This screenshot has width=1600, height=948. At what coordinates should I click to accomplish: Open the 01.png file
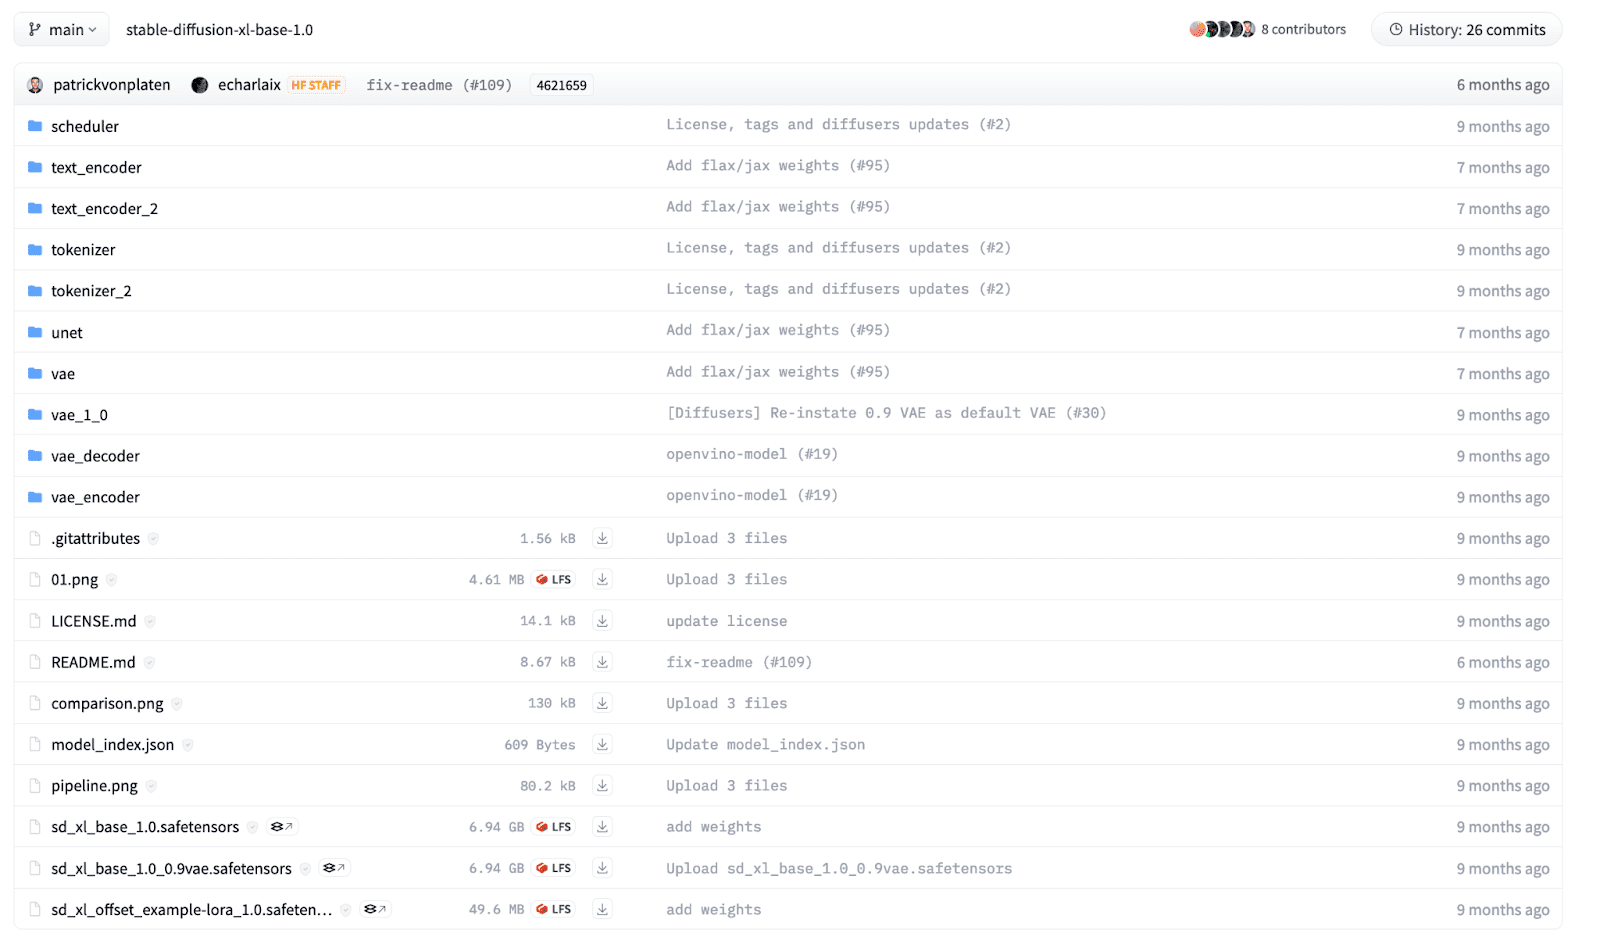tap(75, 579)
